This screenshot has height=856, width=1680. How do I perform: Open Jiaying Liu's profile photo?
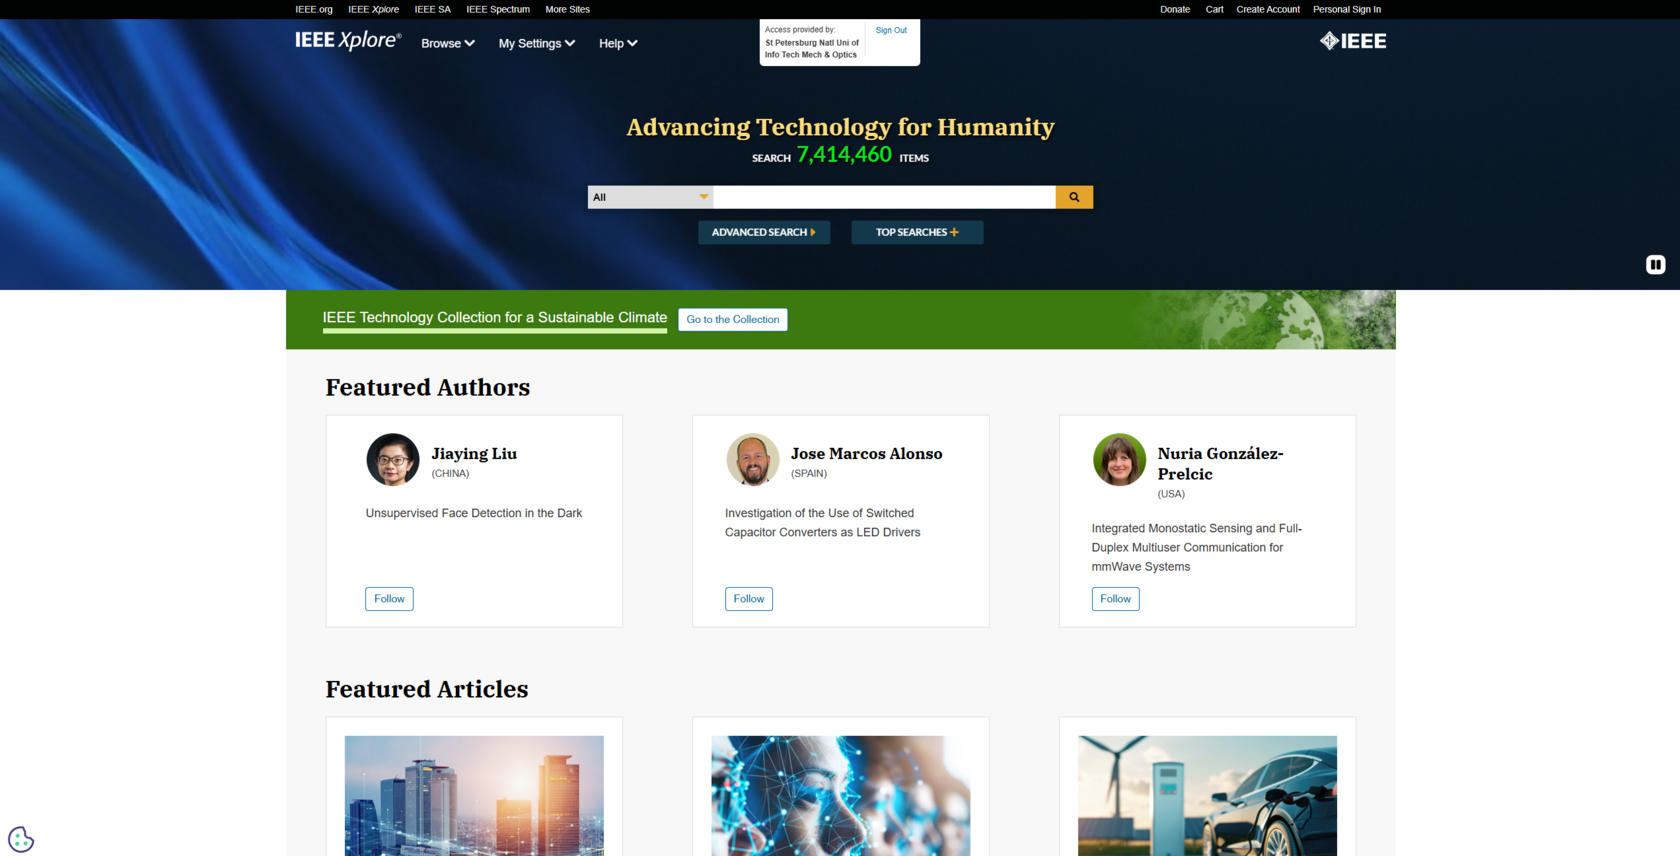point(393,460)
